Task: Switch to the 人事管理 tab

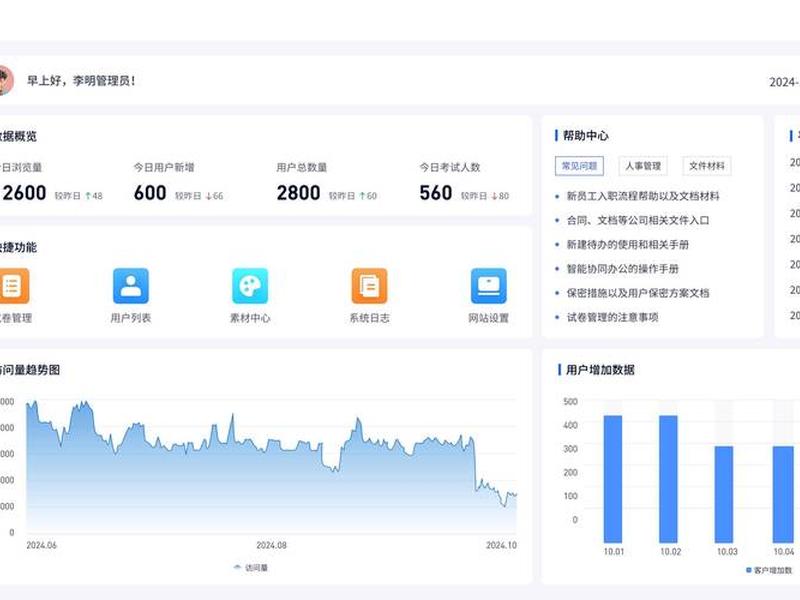Action: pos(643,166)
